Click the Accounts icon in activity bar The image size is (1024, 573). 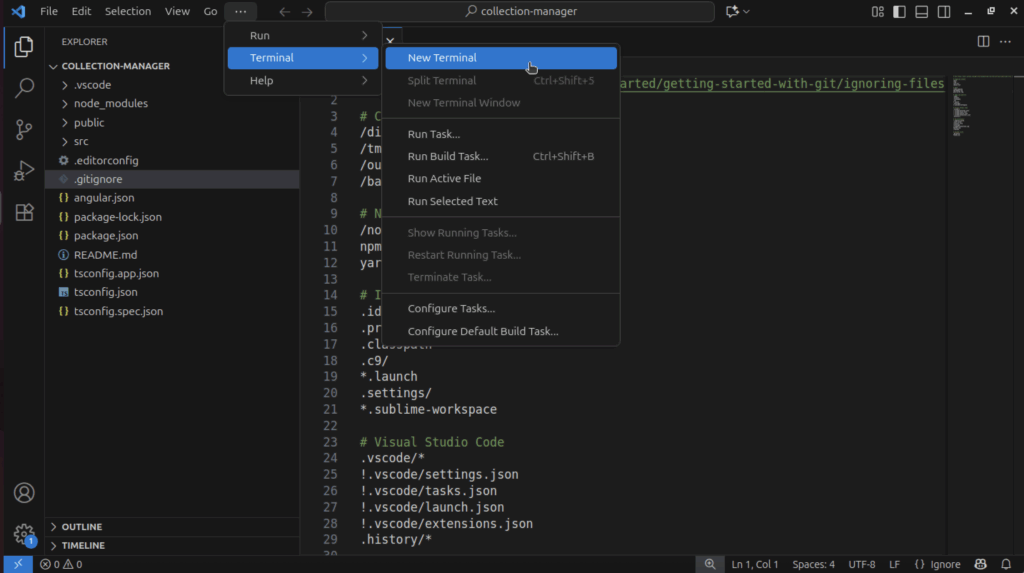(x=24, y=493)
